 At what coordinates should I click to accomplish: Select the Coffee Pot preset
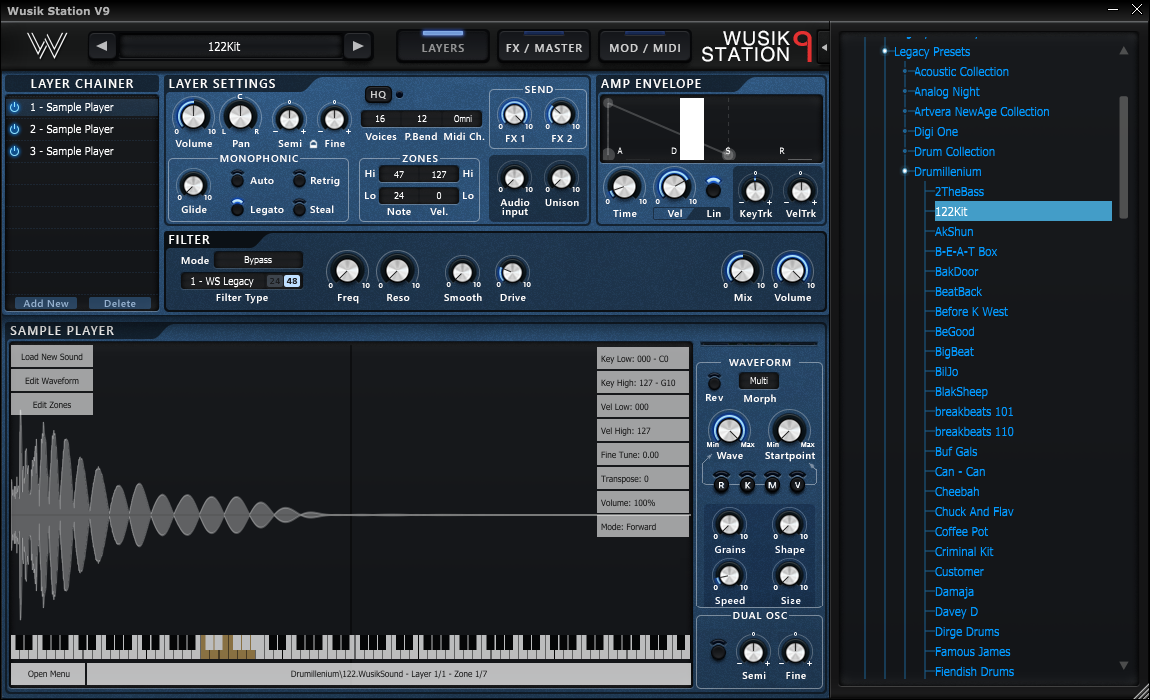click(x=962, y=532)
